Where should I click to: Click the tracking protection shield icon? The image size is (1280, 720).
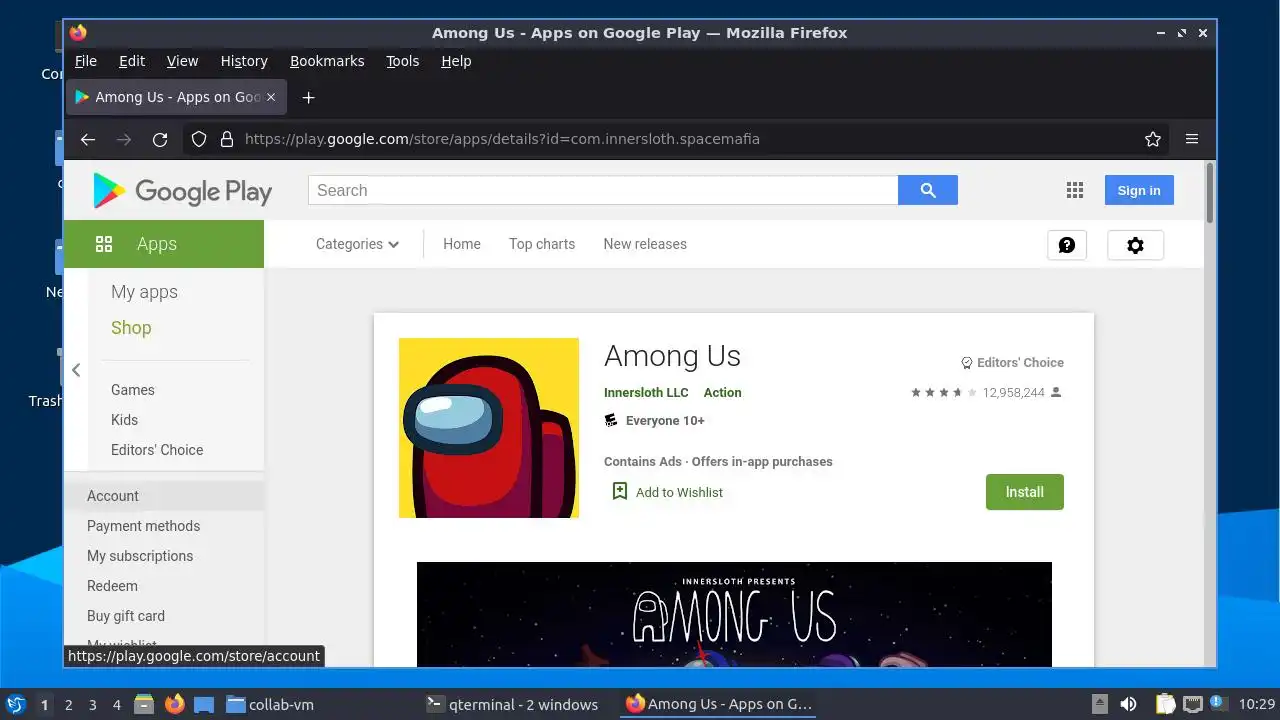(199, 139)
